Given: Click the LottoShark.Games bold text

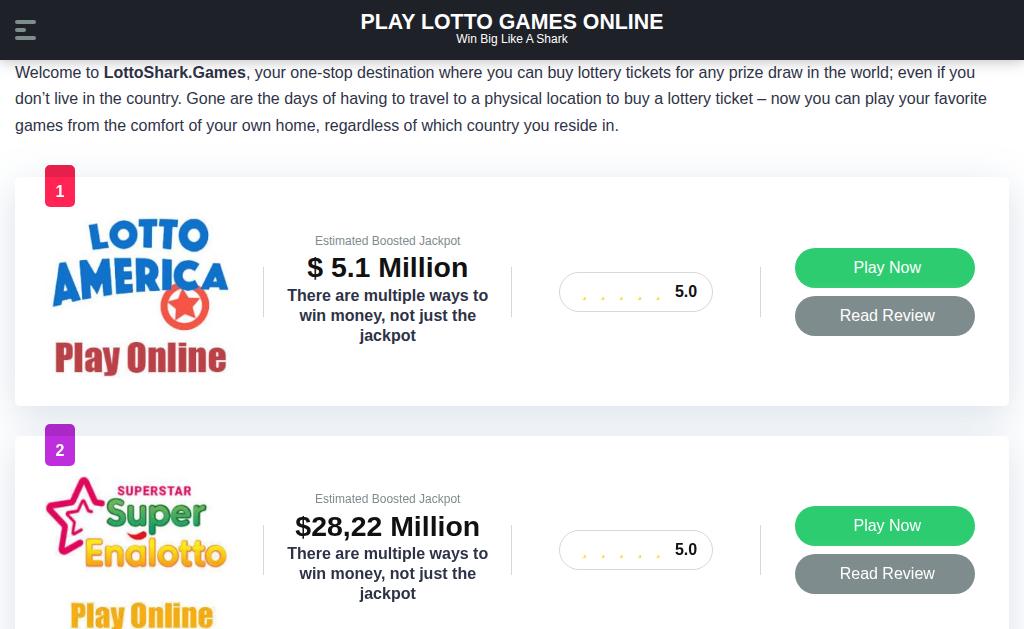Looking at the screenshot, I should click(175, 73).
